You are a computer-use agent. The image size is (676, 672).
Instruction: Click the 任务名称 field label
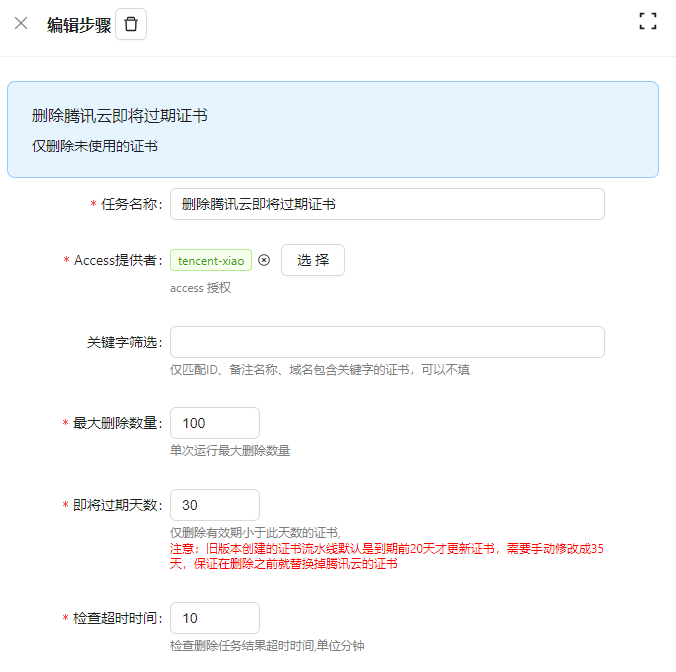click(x=131, y=204)
